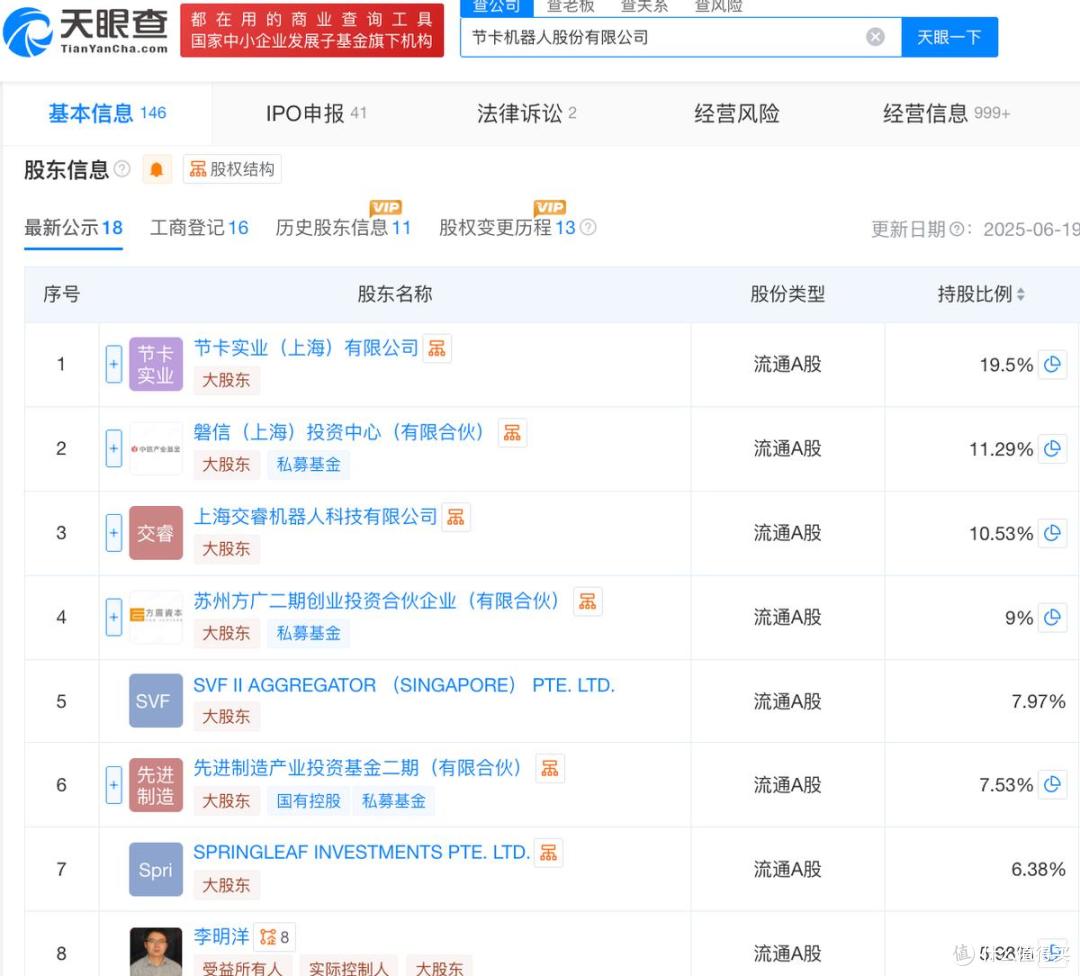
Task: Open the pie chart icon next to 11.29%
Action: (x=1052, y=449)
